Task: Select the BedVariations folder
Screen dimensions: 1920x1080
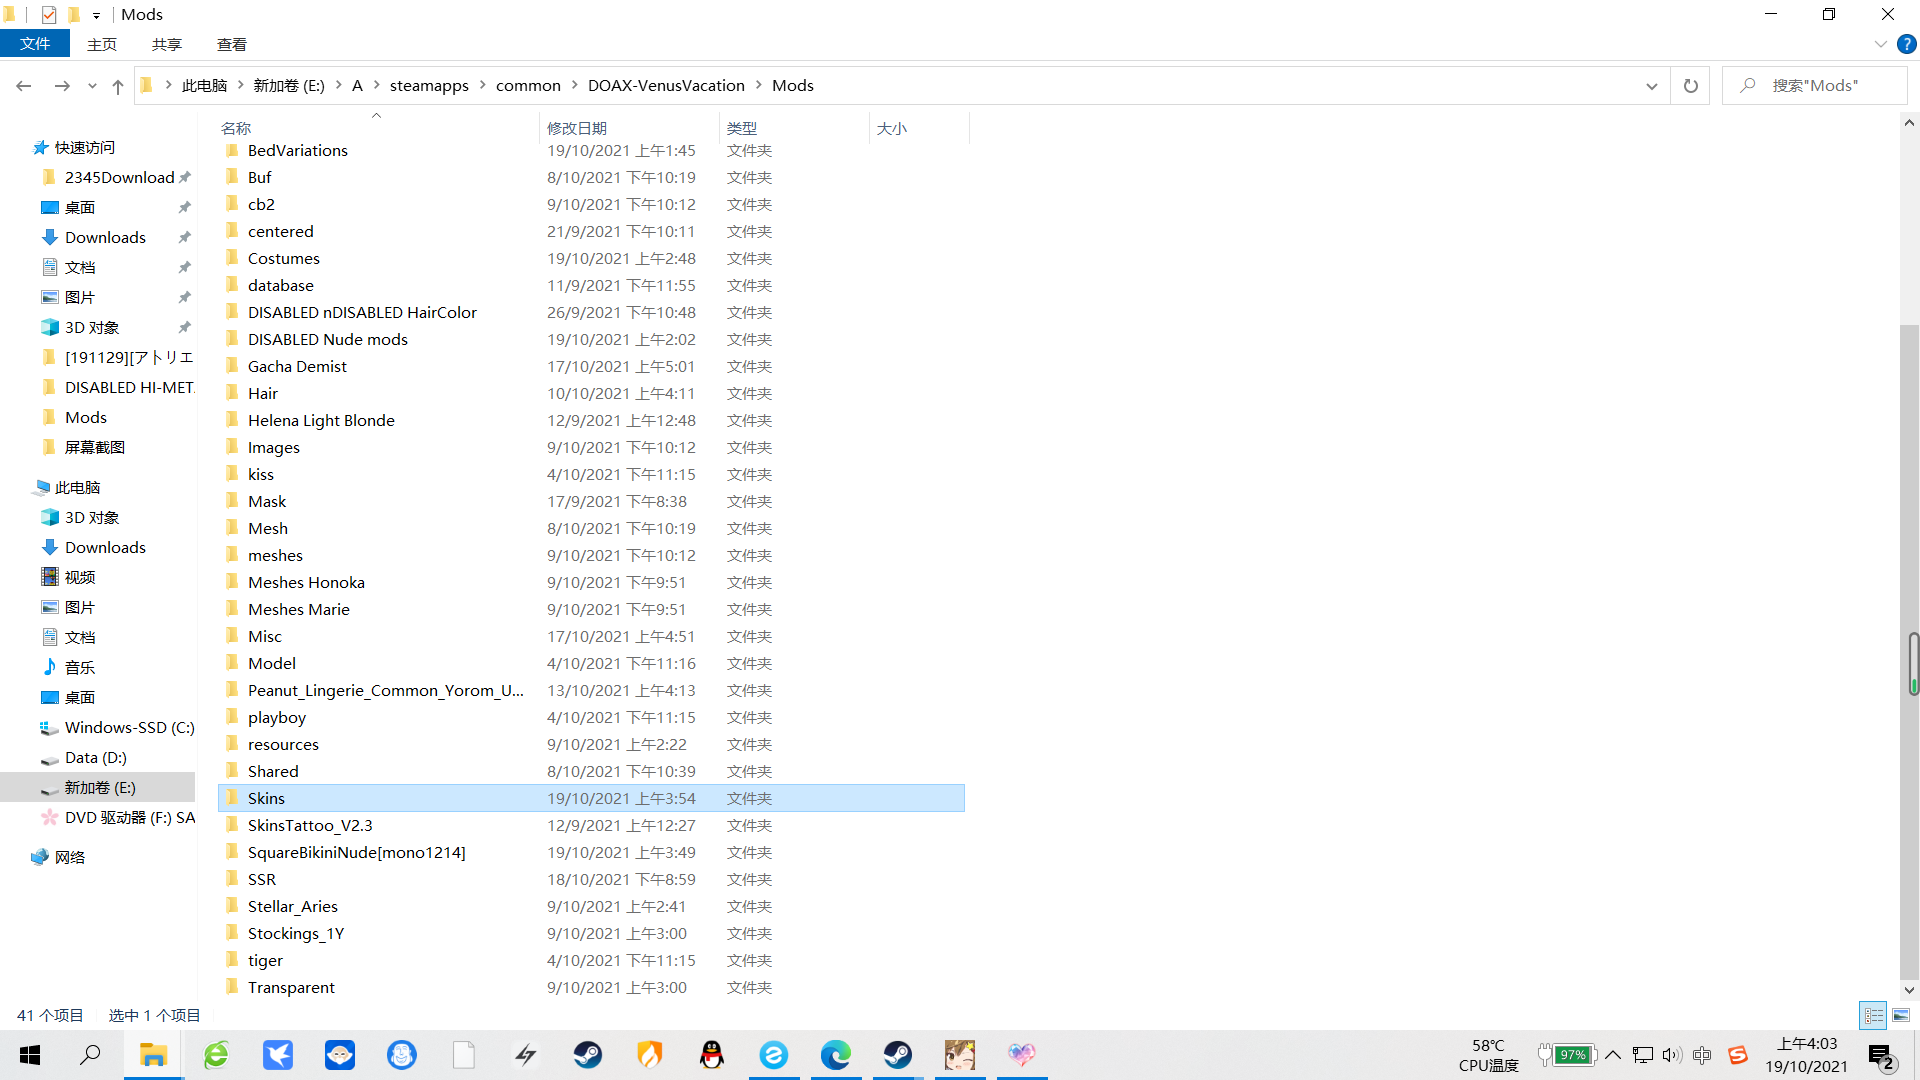Action: pos(298,150)
